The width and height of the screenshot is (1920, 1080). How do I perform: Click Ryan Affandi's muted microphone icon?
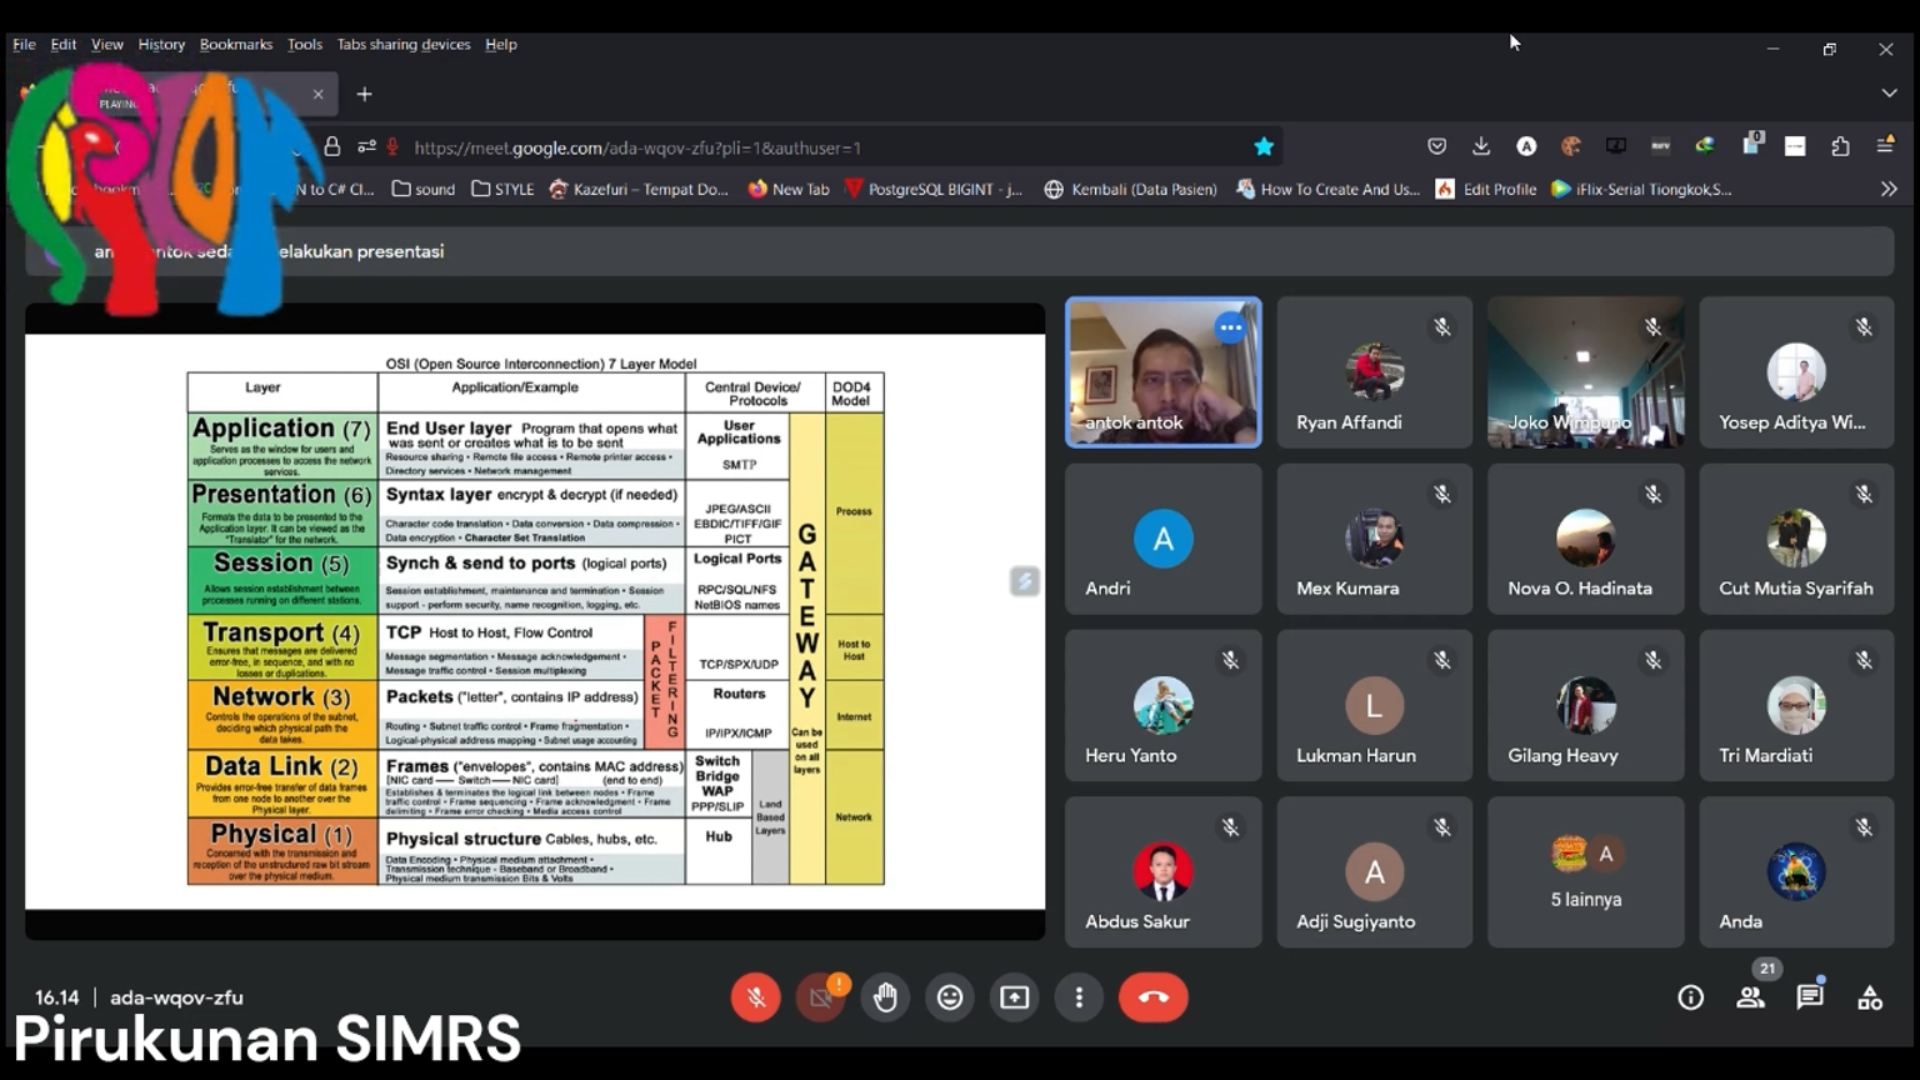[x=1441, y=327]
